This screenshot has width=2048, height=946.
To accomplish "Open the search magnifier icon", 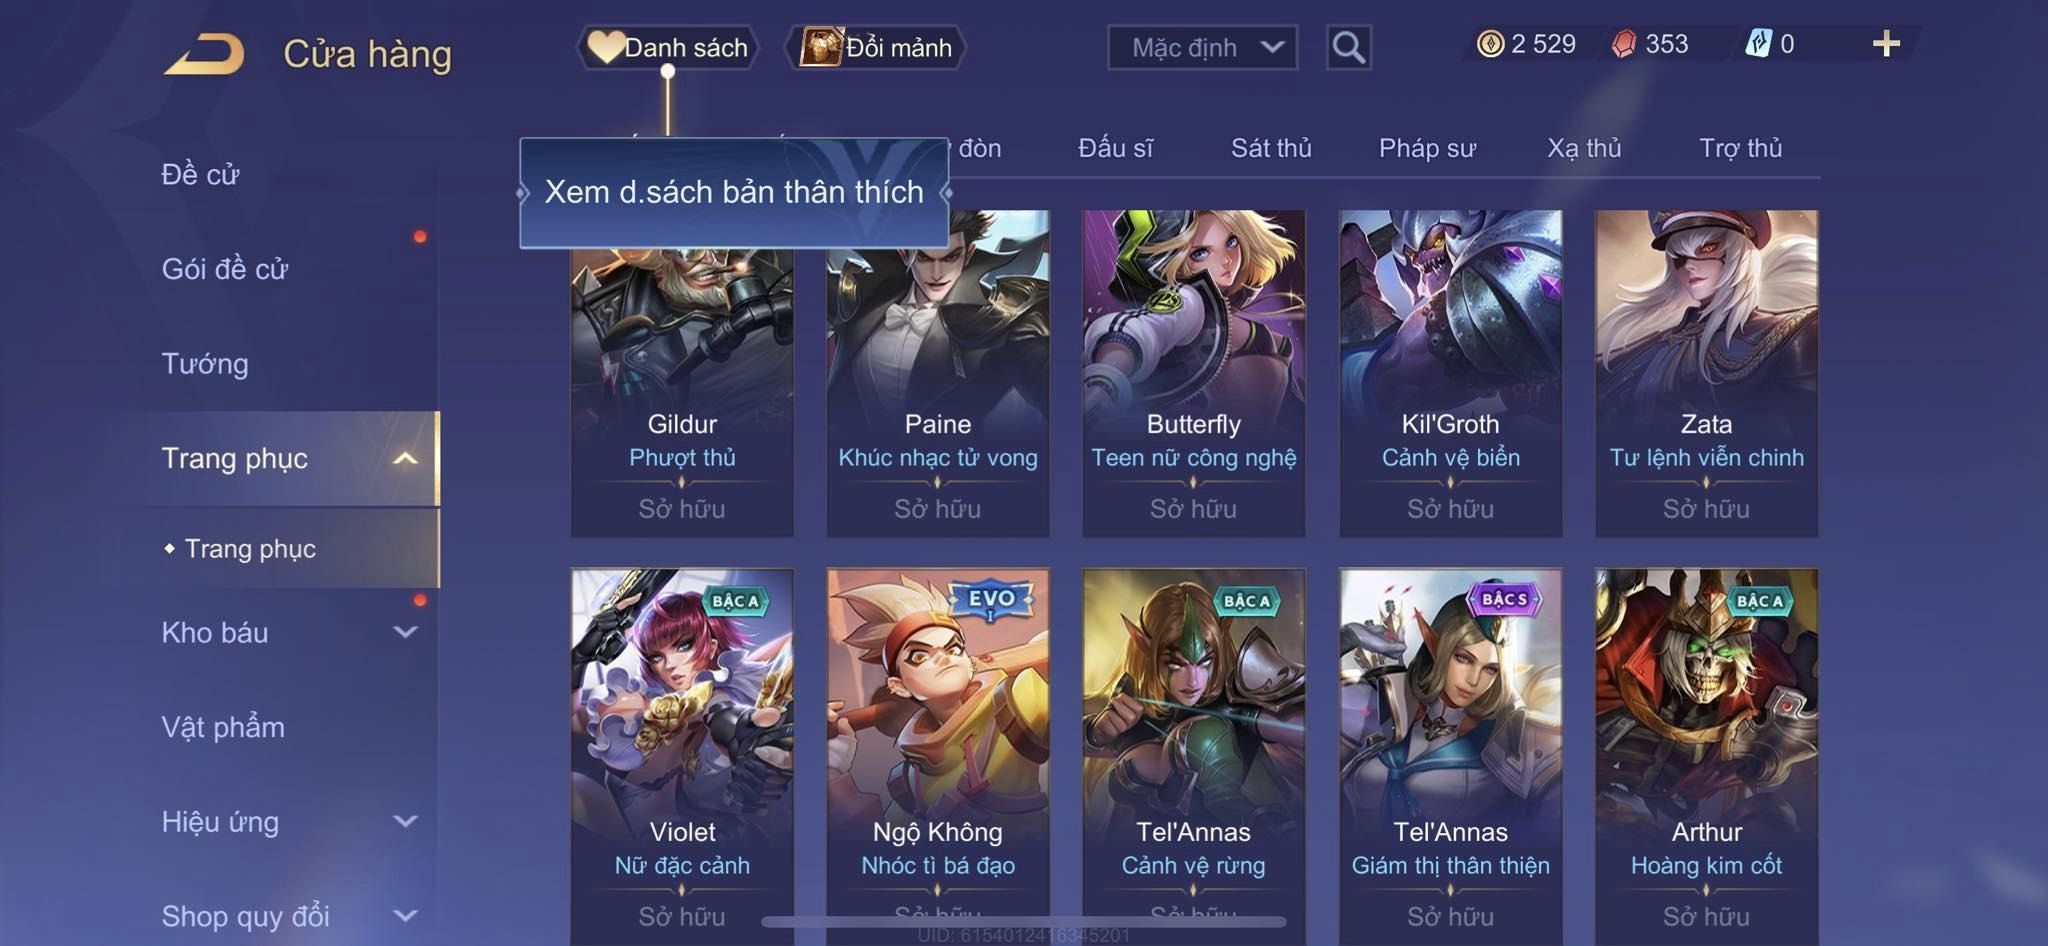I will coord(1348,47).
